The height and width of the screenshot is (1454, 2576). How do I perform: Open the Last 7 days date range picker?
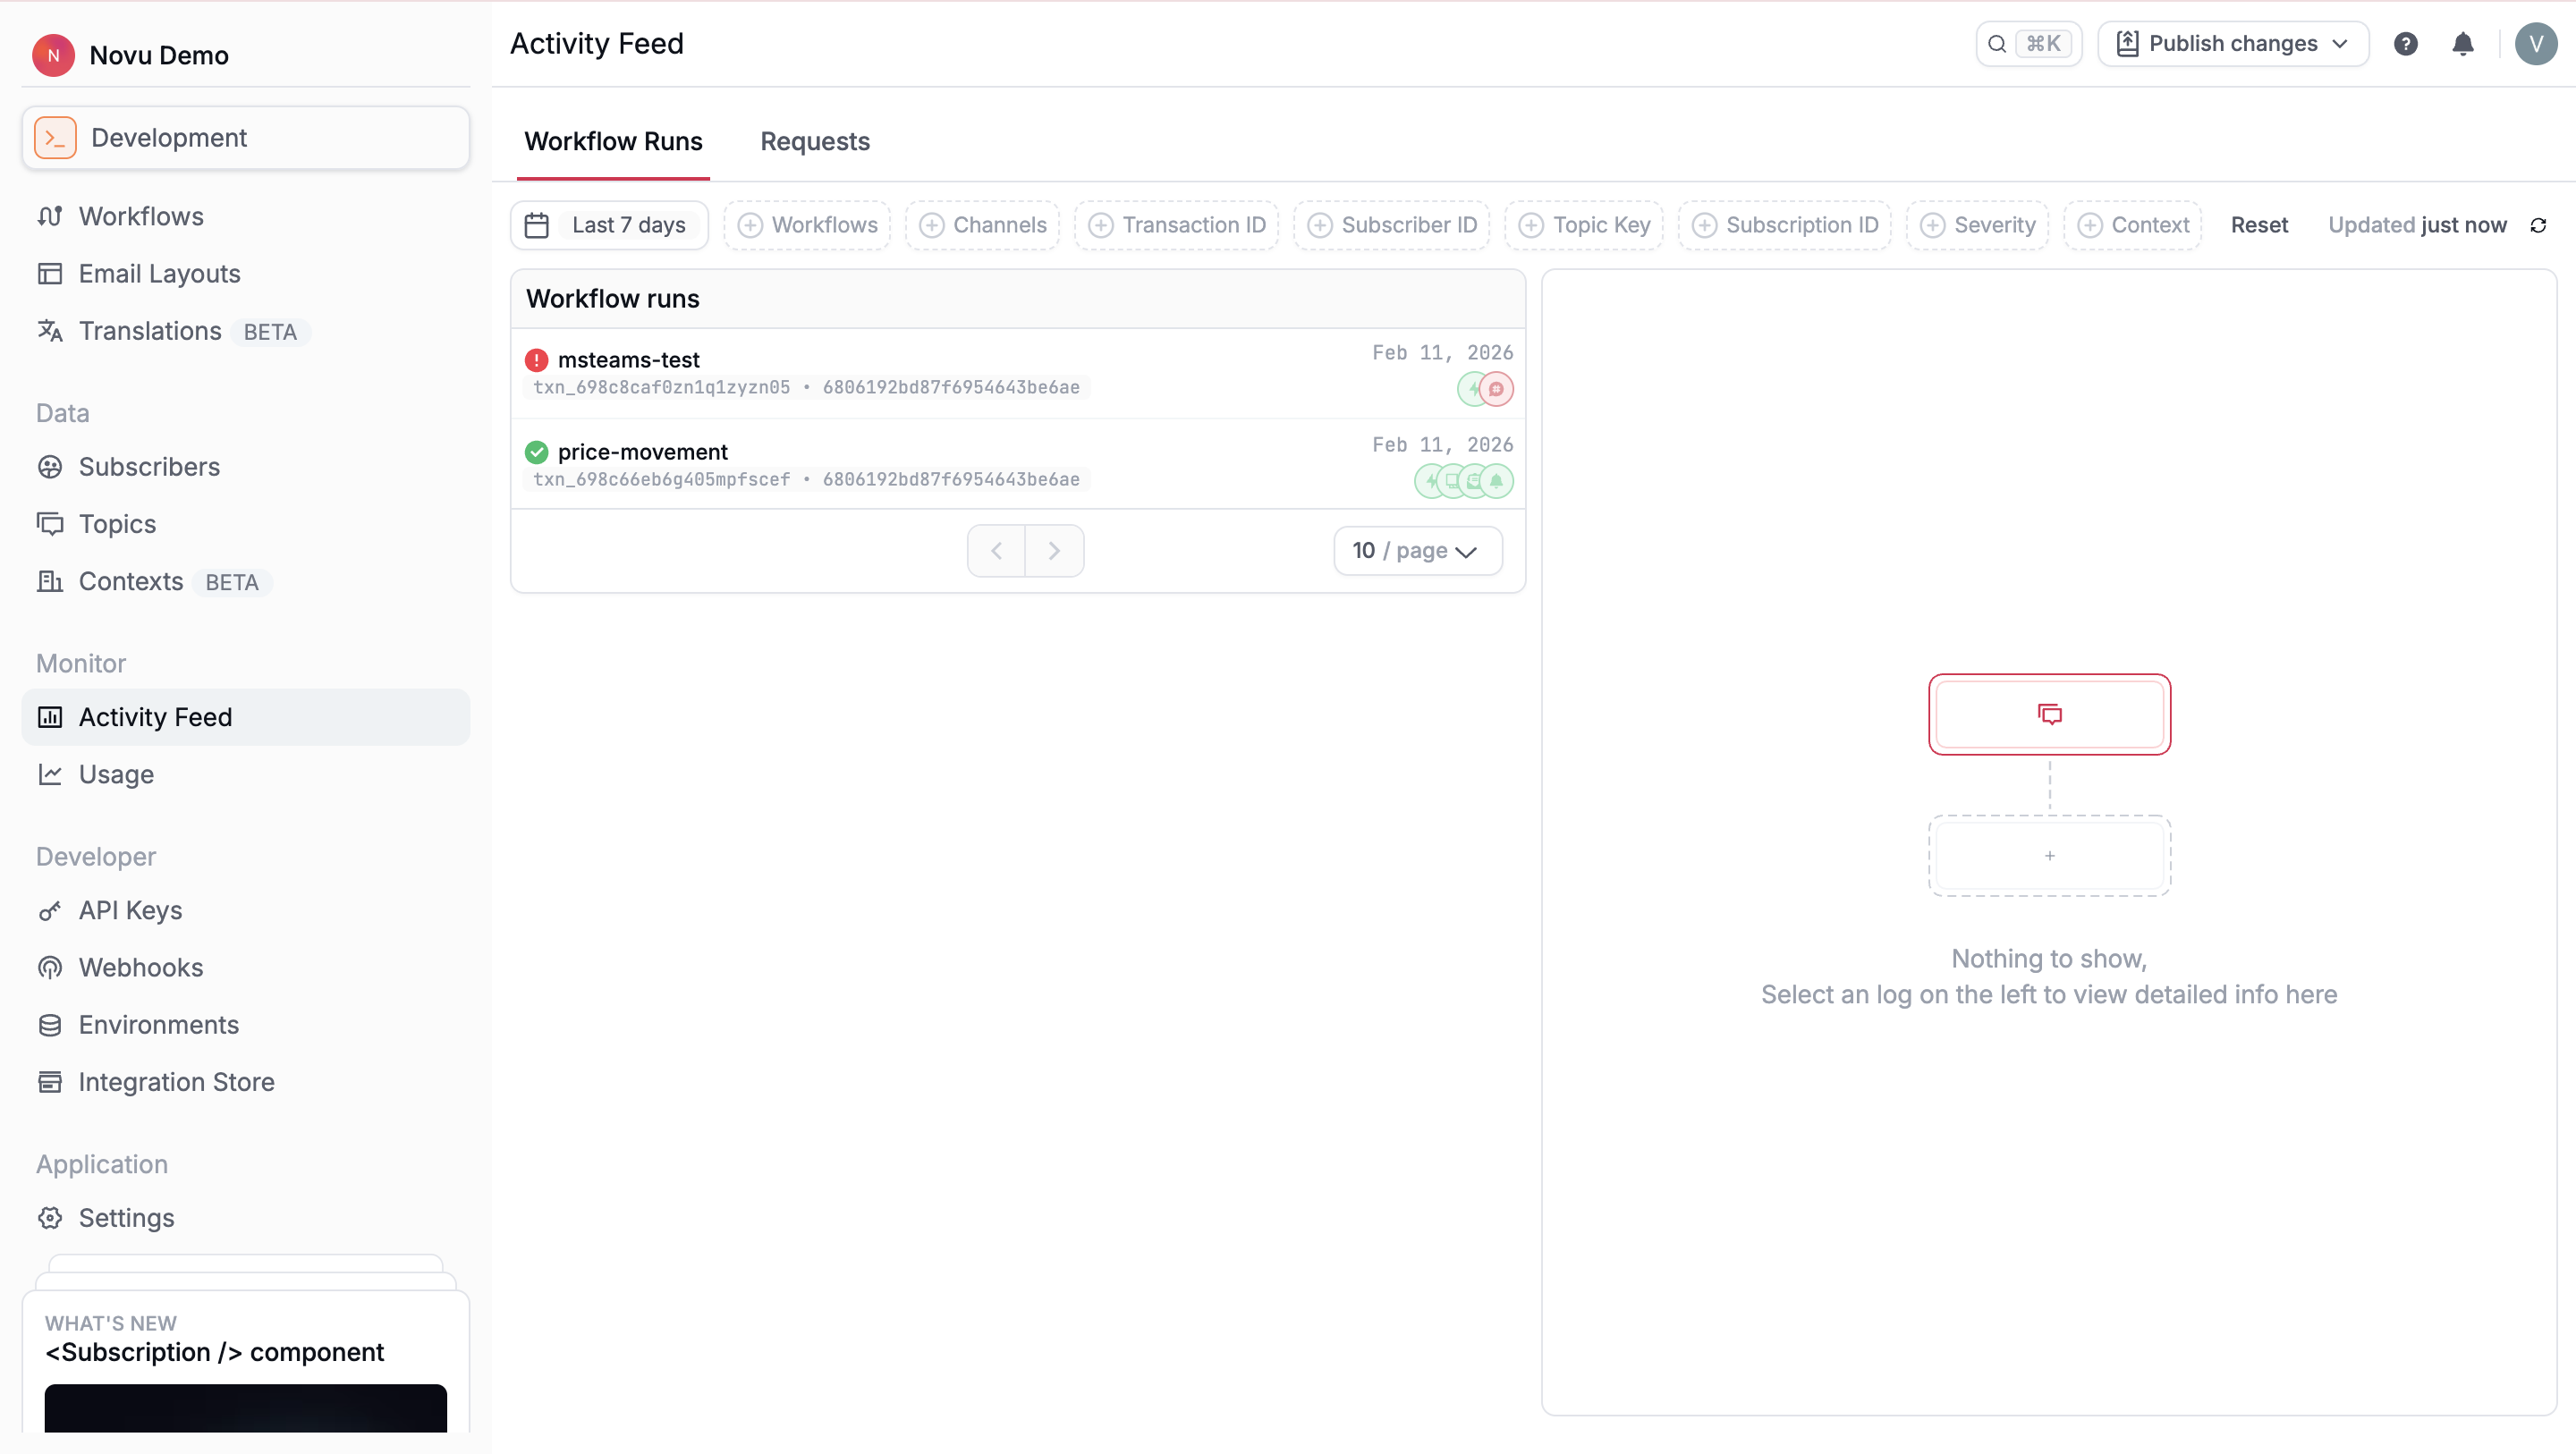tap(609, 225)
